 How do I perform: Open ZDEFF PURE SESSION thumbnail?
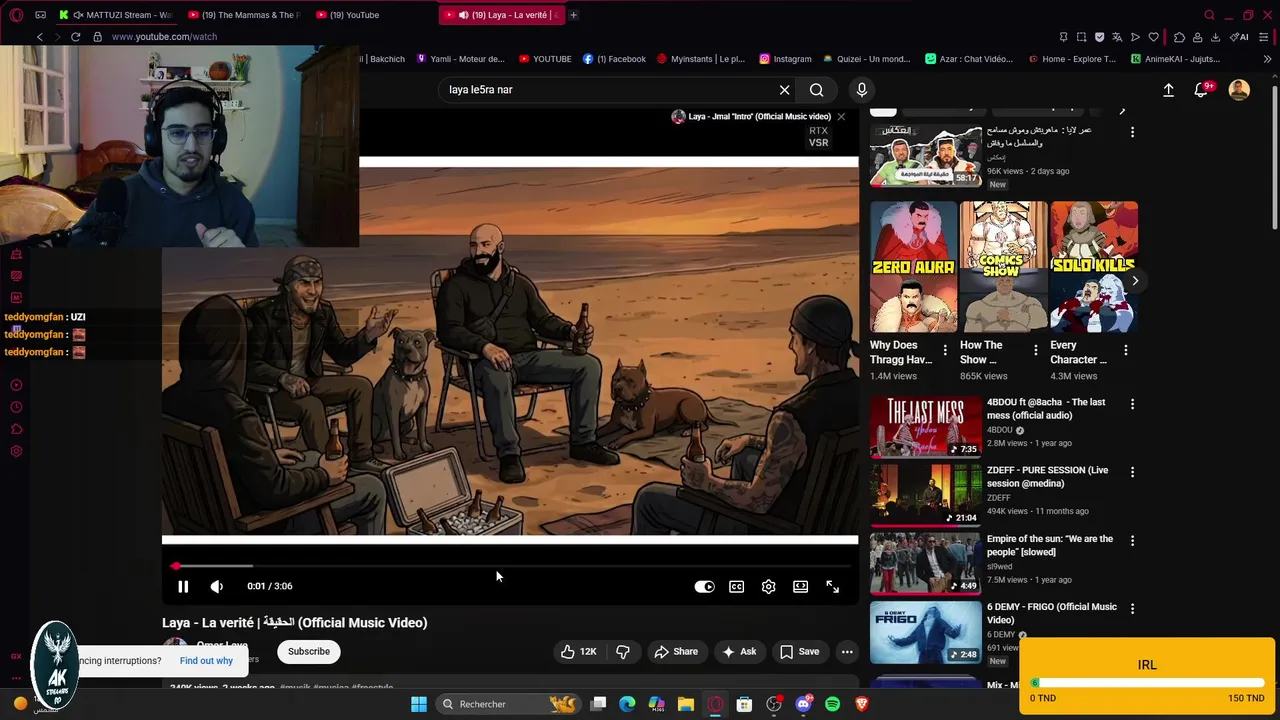[926, 495]
